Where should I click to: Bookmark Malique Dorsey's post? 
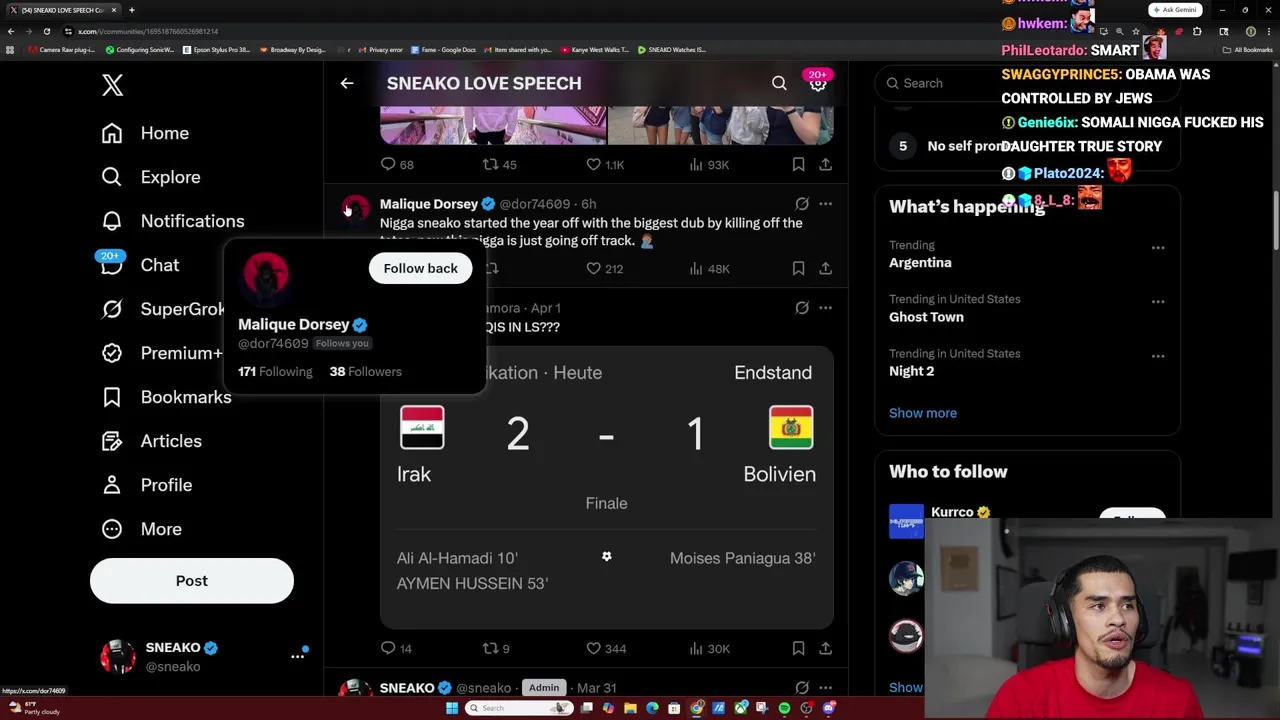(798, 268)
